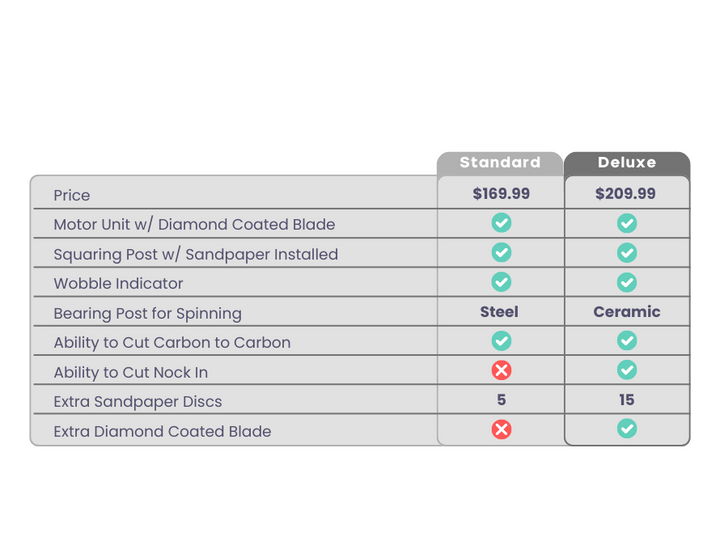Click Standard's red X for Extra Blade
The width and height of the screenshot is (720, 558).
(x=501, y=429)
